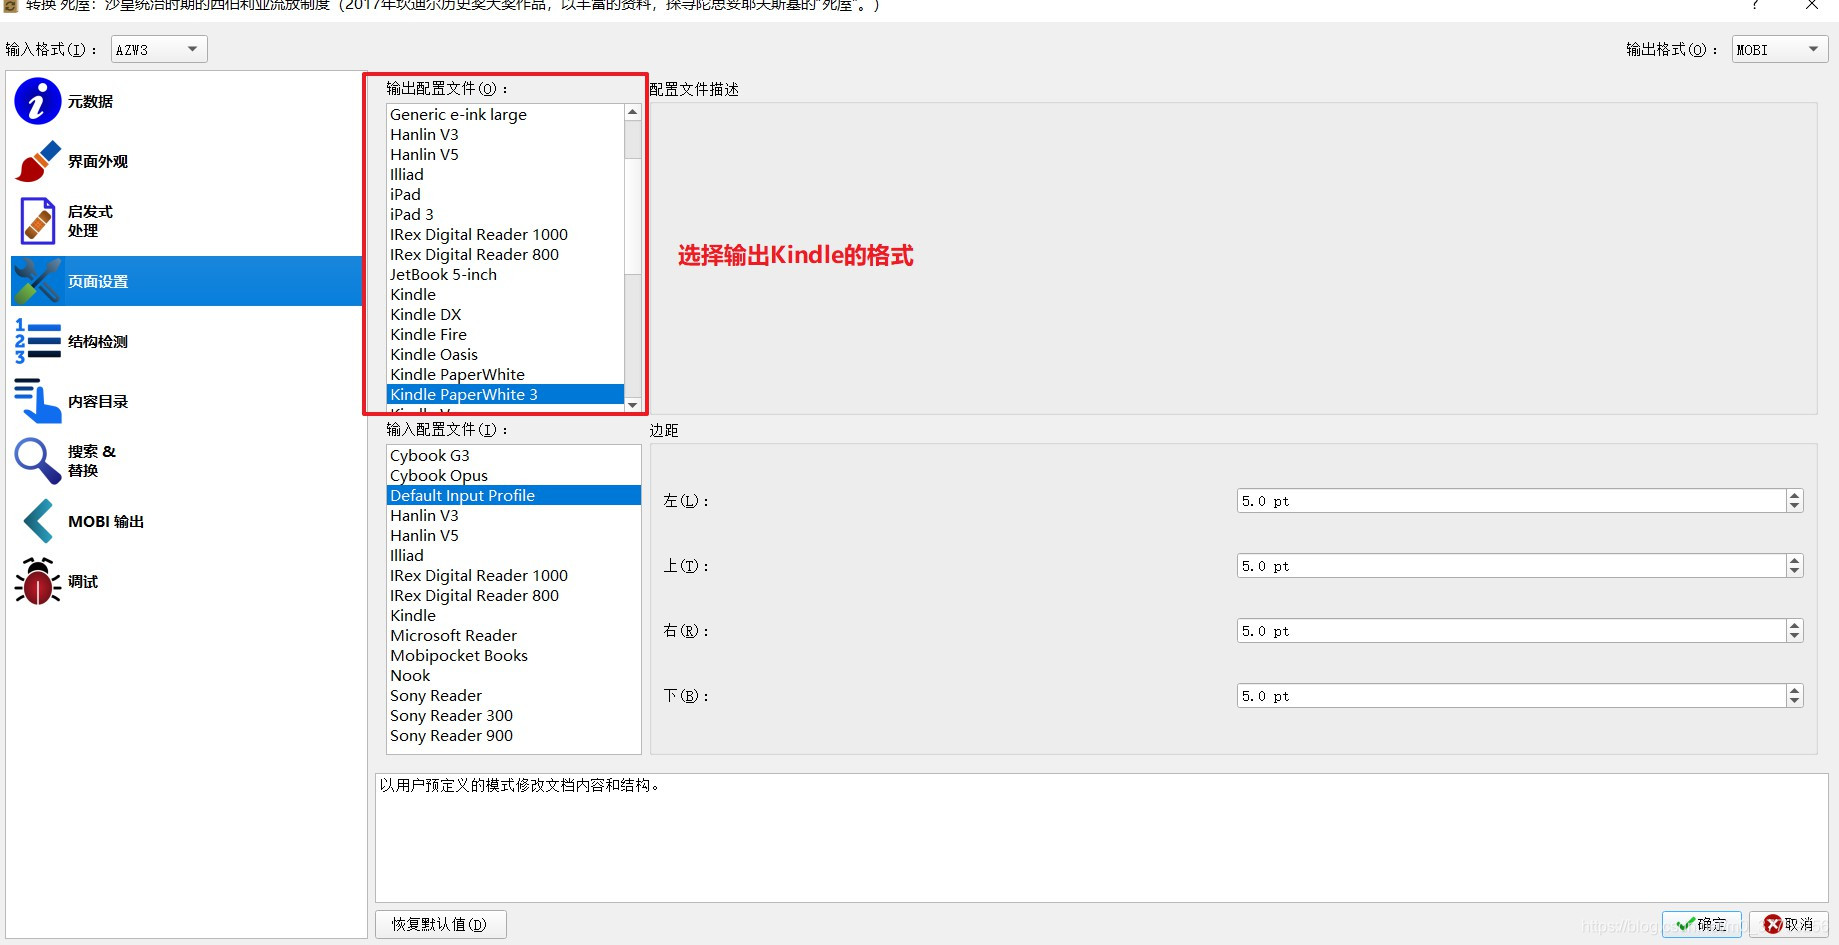
Task: Expand the input format AZW3 dropdown
Action: [159, 49]
